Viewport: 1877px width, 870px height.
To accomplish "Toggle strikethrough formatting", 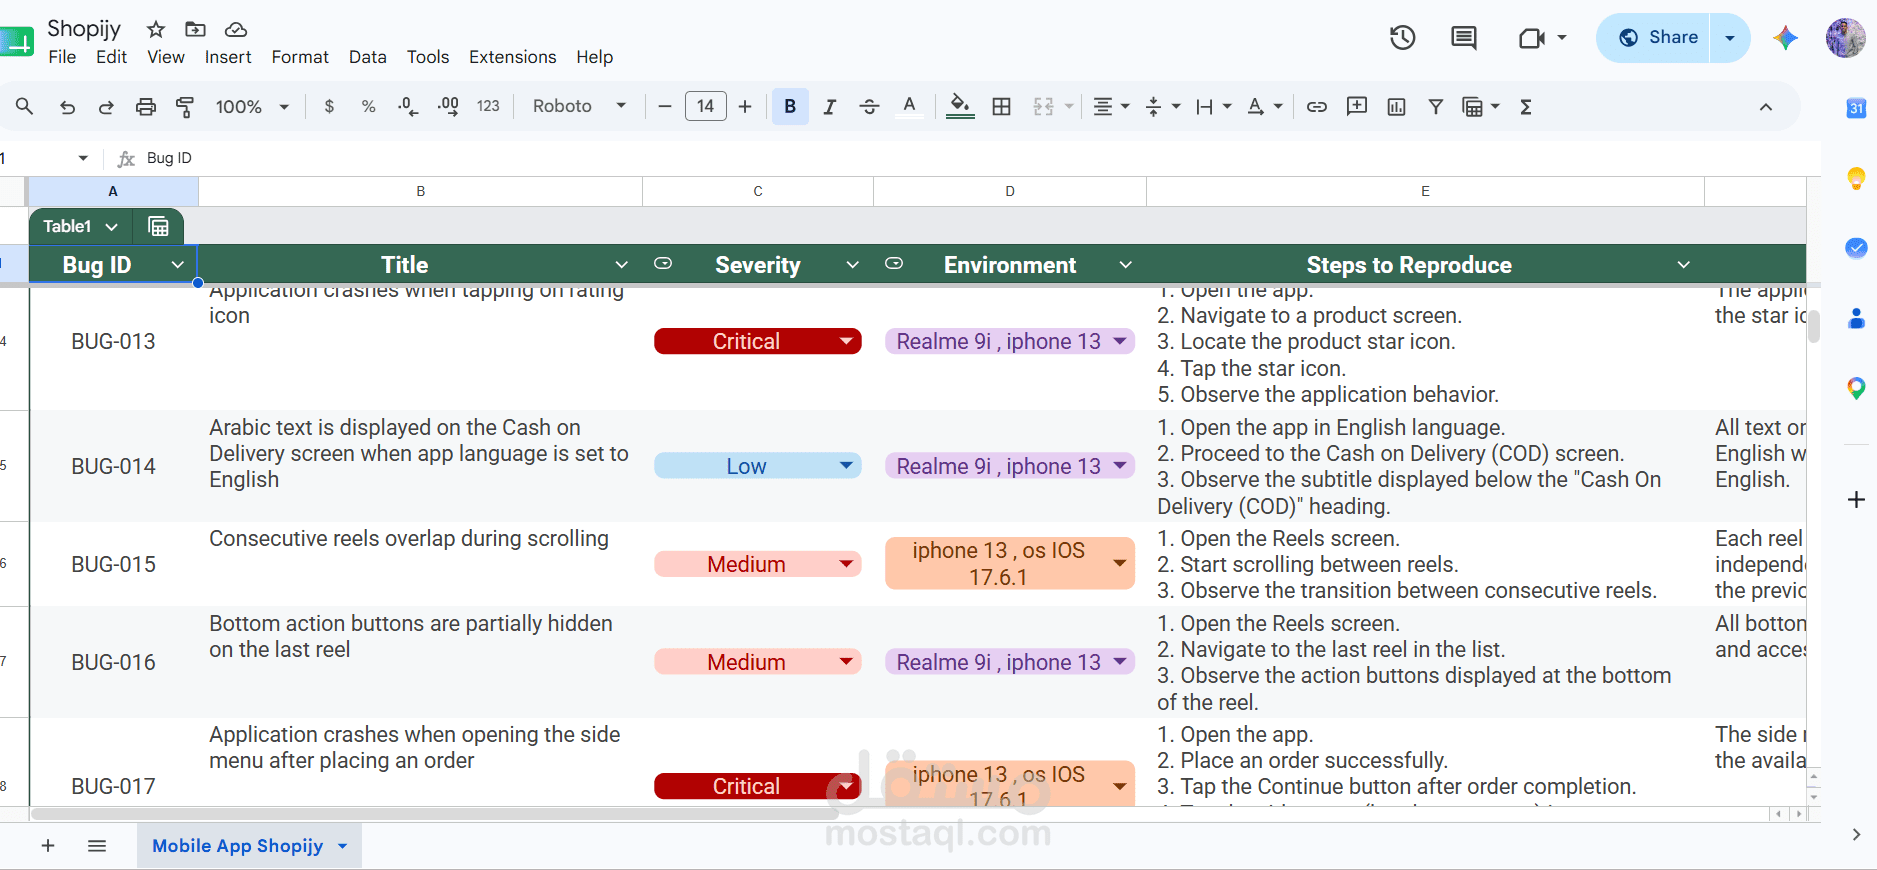I will (x=869, y=107).
